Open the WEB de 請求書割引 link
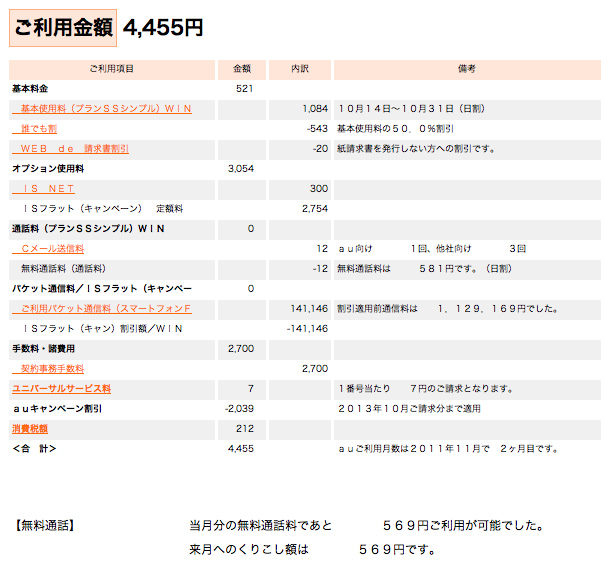Viewport: 612px width, 568px height. point(75,148)
